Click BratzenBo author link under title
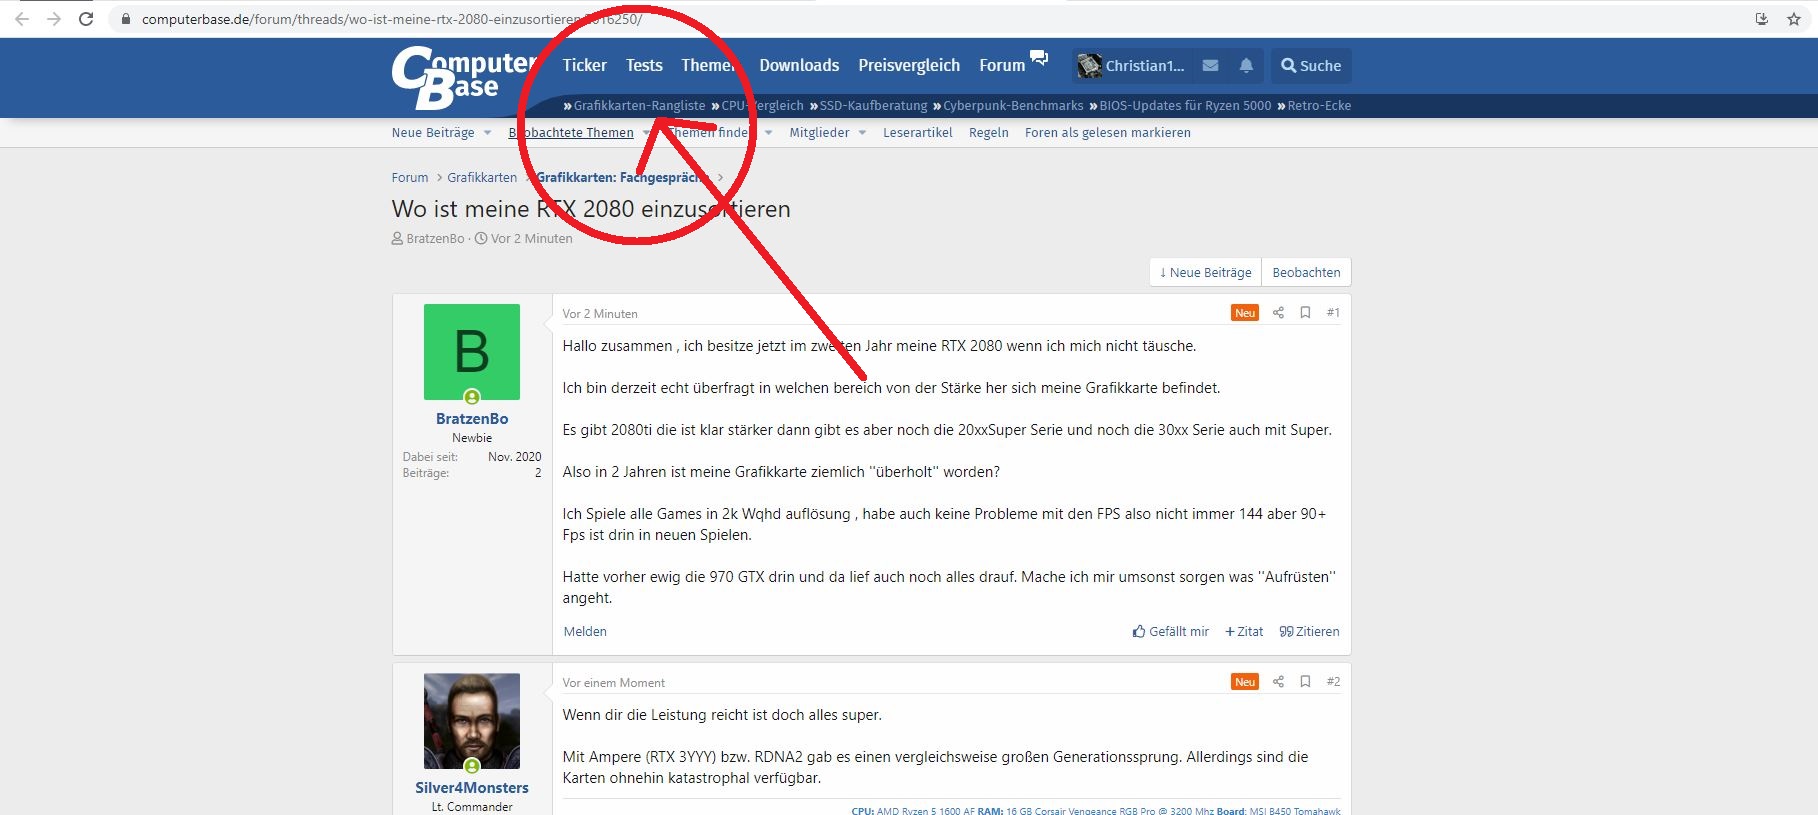 click(435, 239)
